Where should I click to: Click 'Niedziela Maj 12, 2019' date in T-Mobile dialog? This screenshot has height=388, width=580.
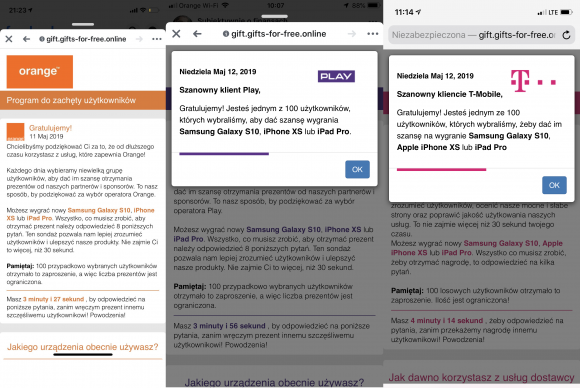click(x=435, y=76)
